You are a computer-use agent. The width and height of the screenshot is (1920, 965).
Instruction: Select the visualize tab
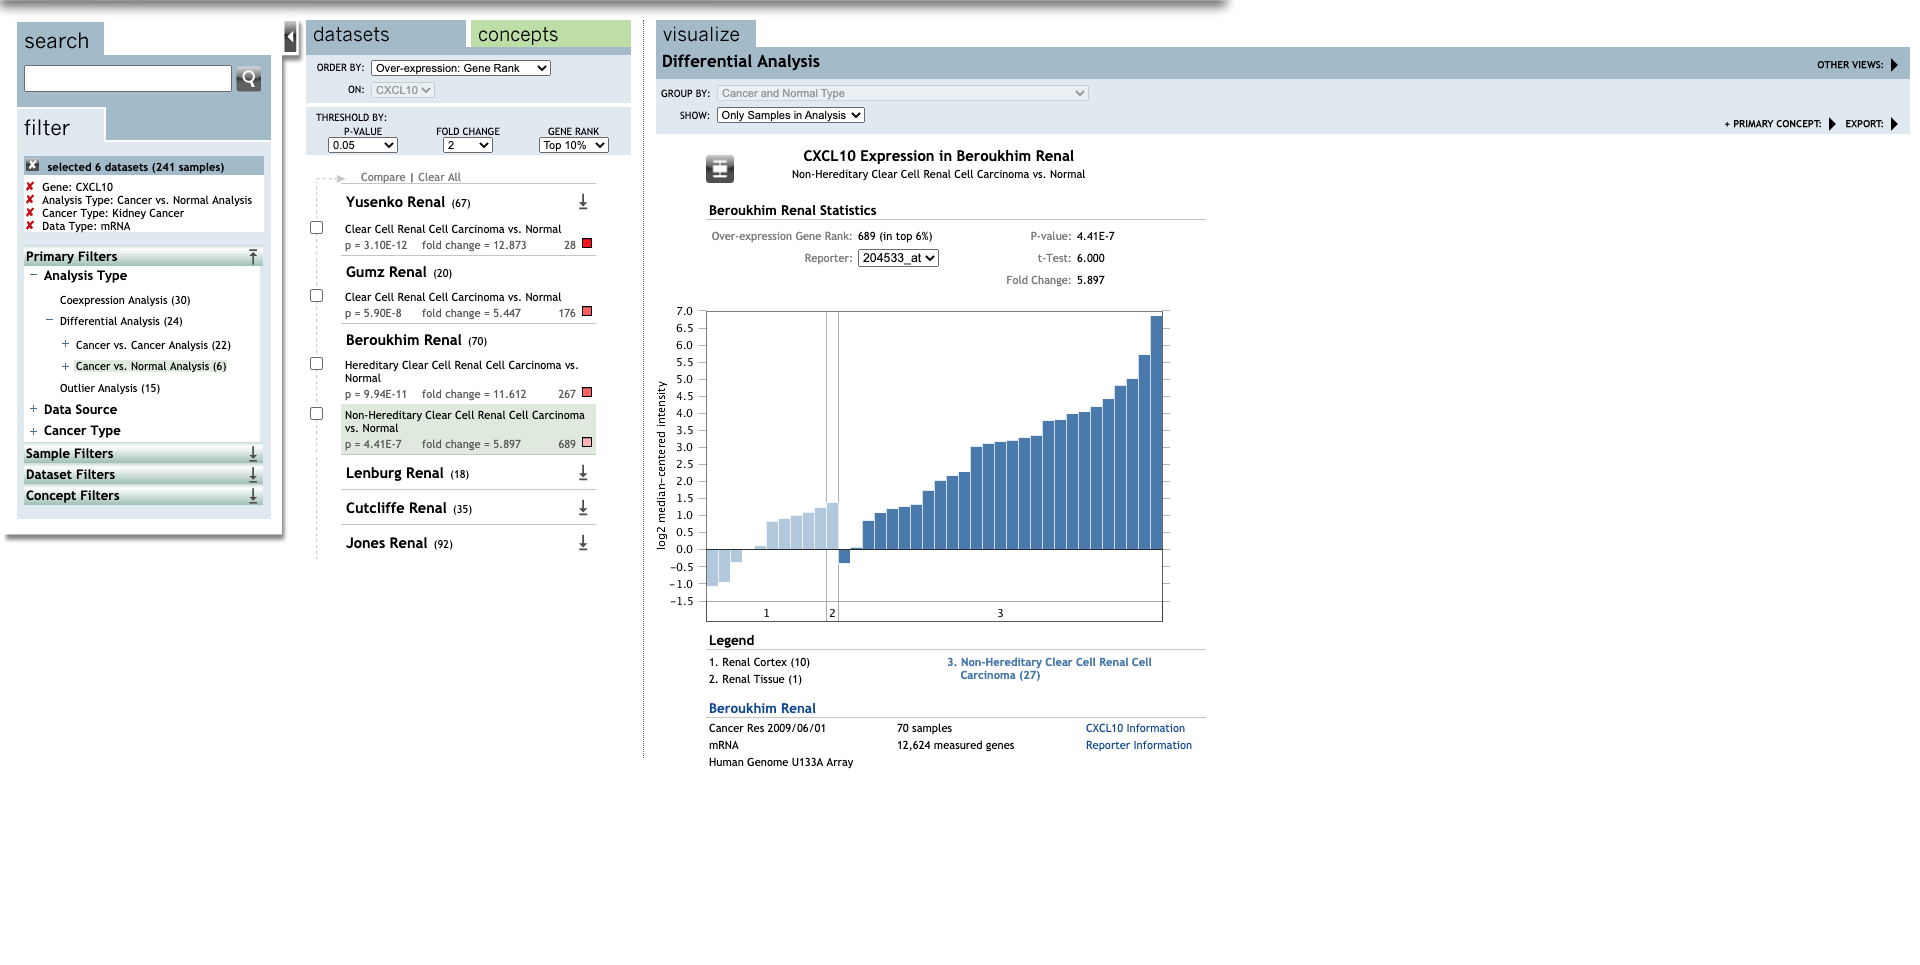[706, 34]
